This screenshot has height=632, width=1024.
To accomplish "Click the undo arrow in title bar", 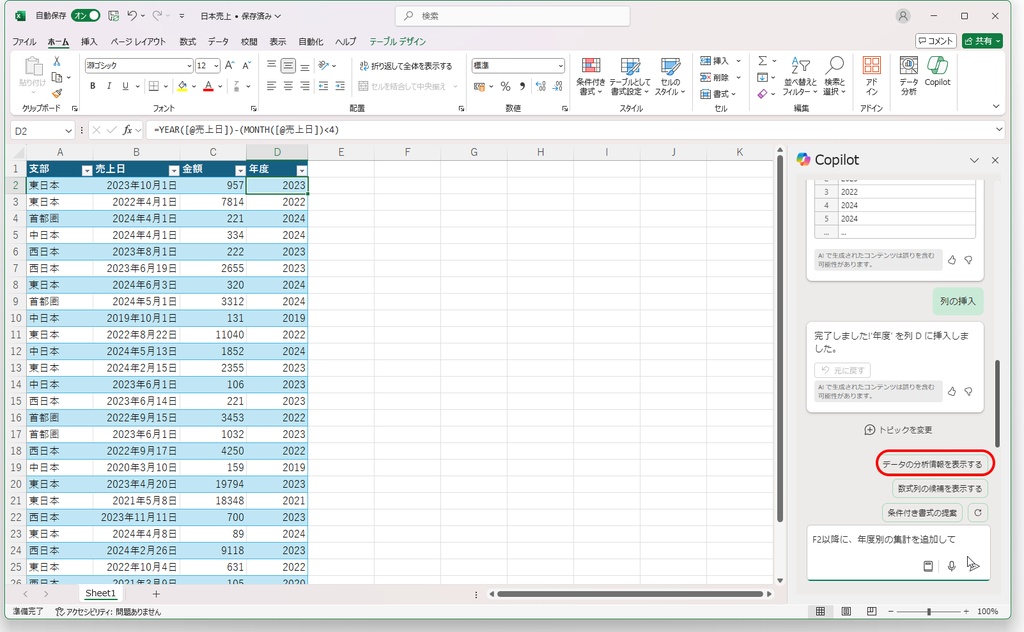I will (132, 16).
